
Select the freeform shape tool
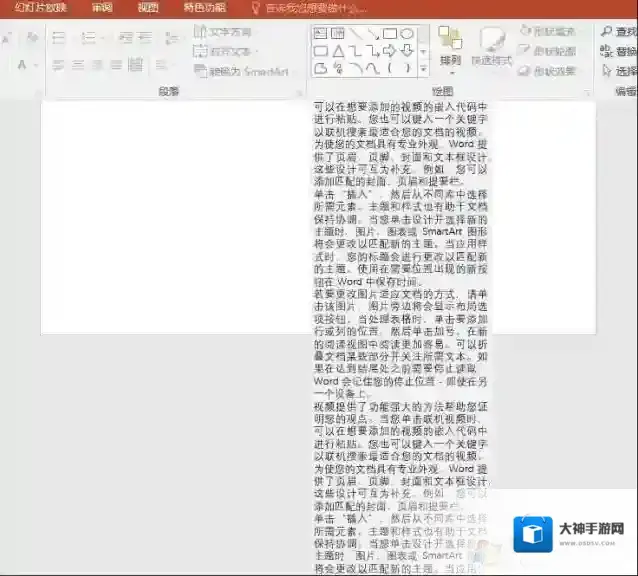click(x=321, y=68)
